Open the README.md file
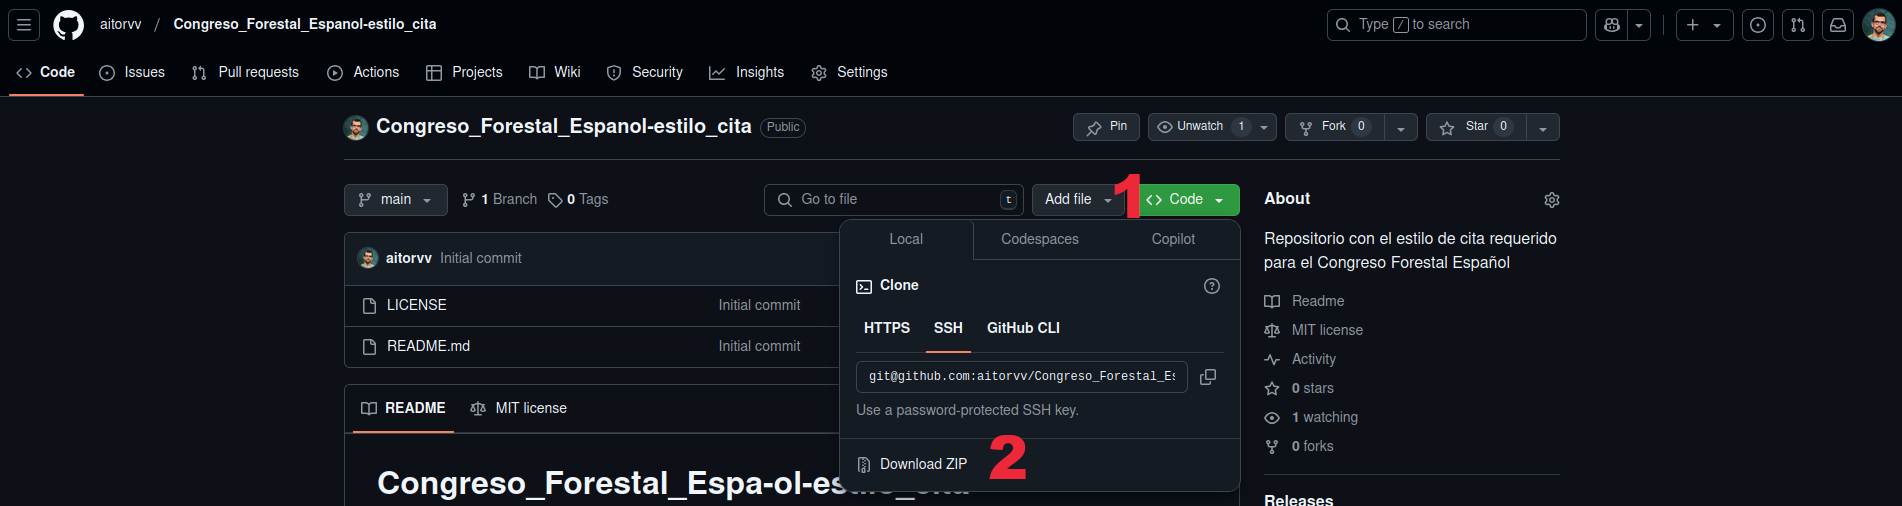1902x506 pixels. coord(428,346)
